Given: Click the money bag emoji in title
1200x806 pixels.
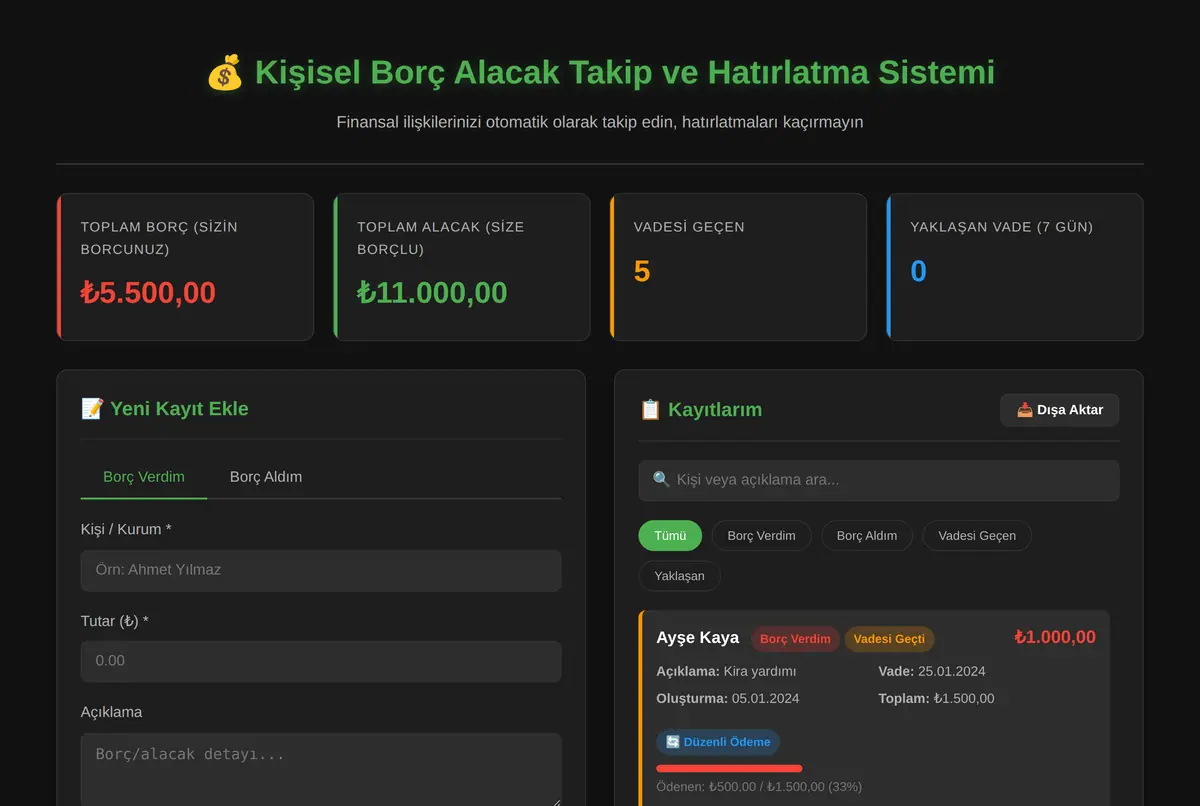Looking at the screenshot, I should point(225,73).
